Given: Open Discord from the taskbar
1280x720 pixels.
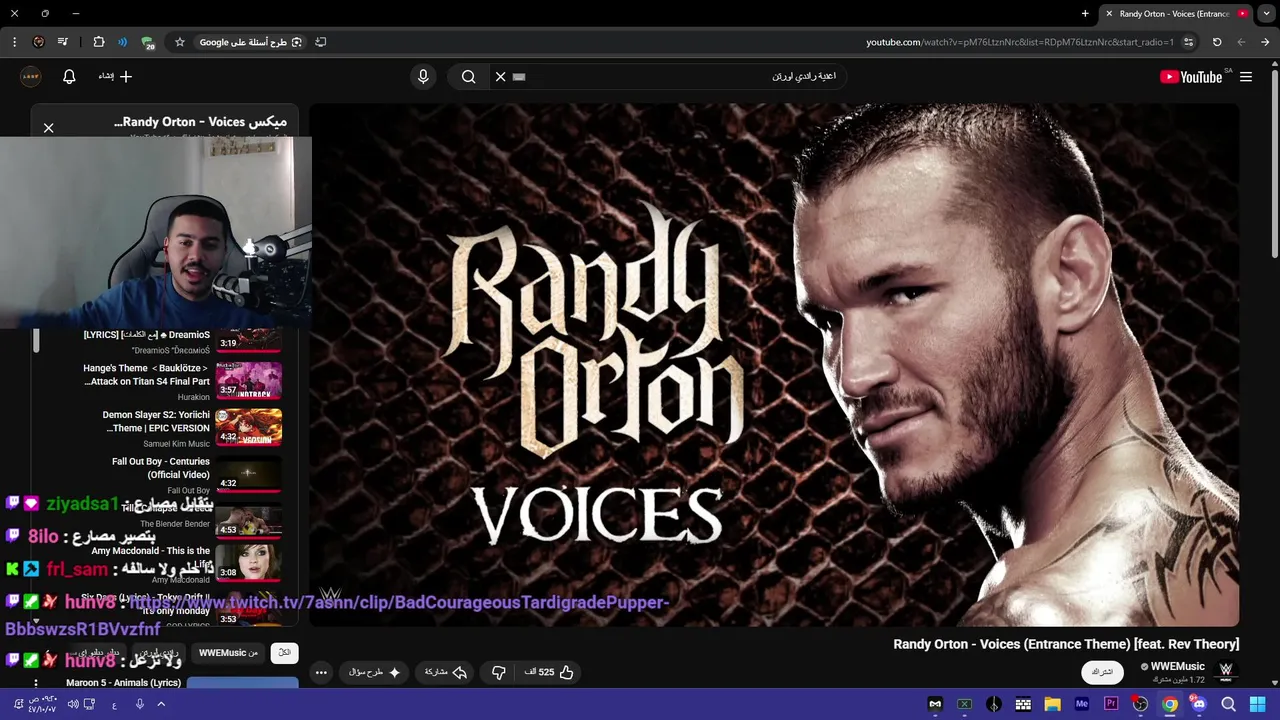Looking at the screenshot, I should pyautogui.click(x=1199, y=704).
